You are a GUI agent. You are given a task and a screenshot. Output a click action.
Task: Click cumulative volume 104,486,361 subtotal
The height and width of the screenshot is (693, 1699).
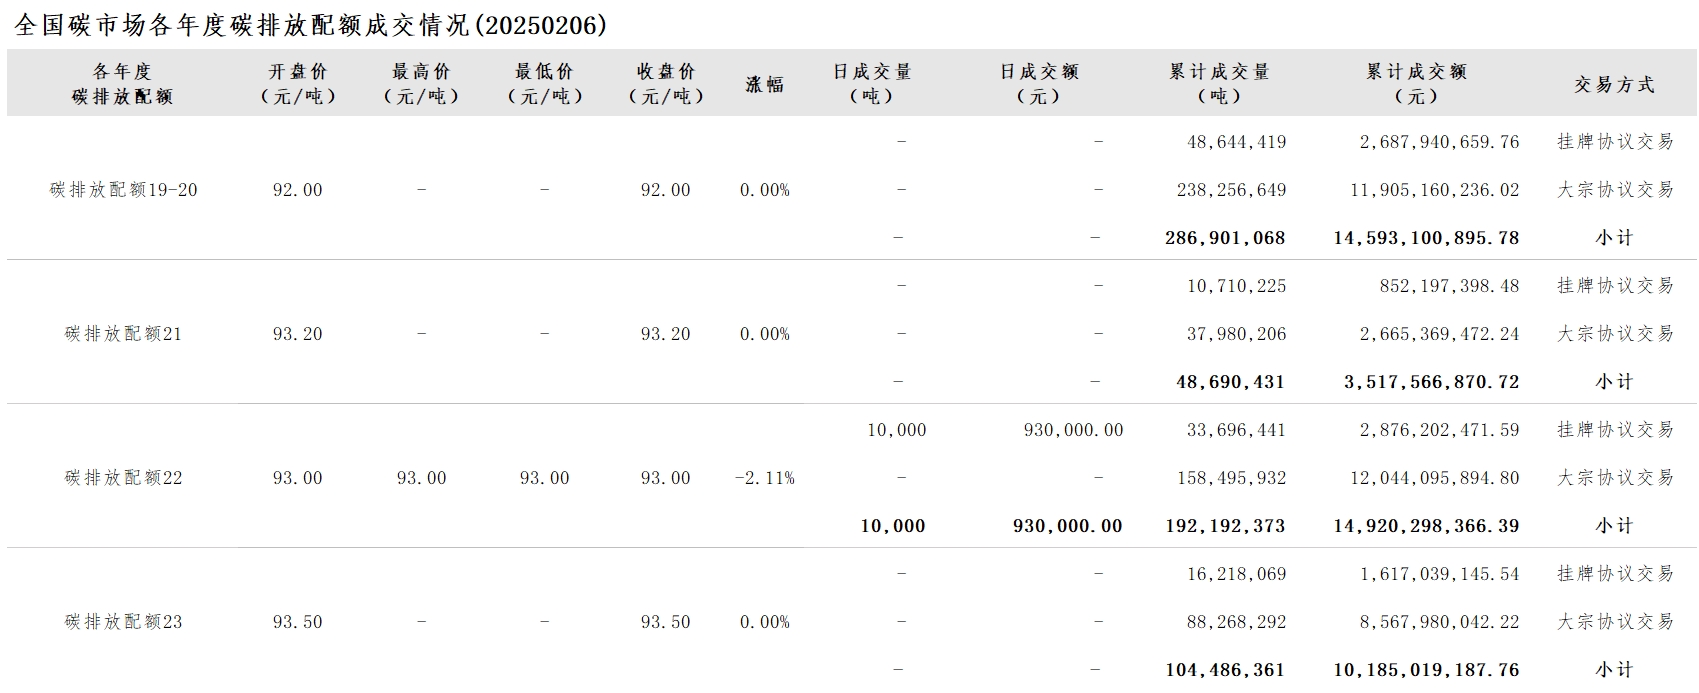[x=1225, y=670]
